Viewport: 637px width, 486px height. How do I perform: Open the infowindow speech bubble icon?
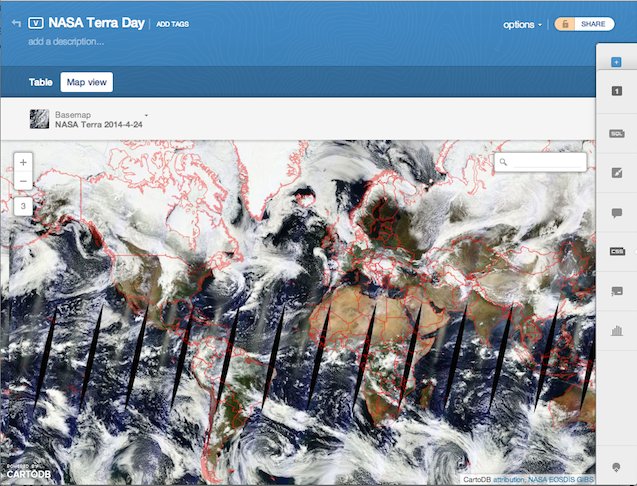pyautogui.click(x=616, y=213)
